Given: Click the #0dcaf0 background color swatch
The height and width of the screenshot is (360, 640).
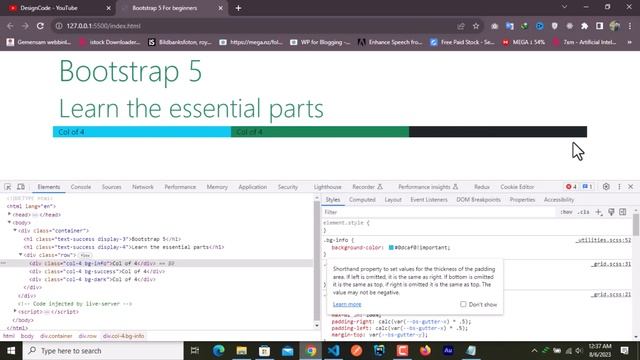Looking at the screenshot, I should [391, 247].
